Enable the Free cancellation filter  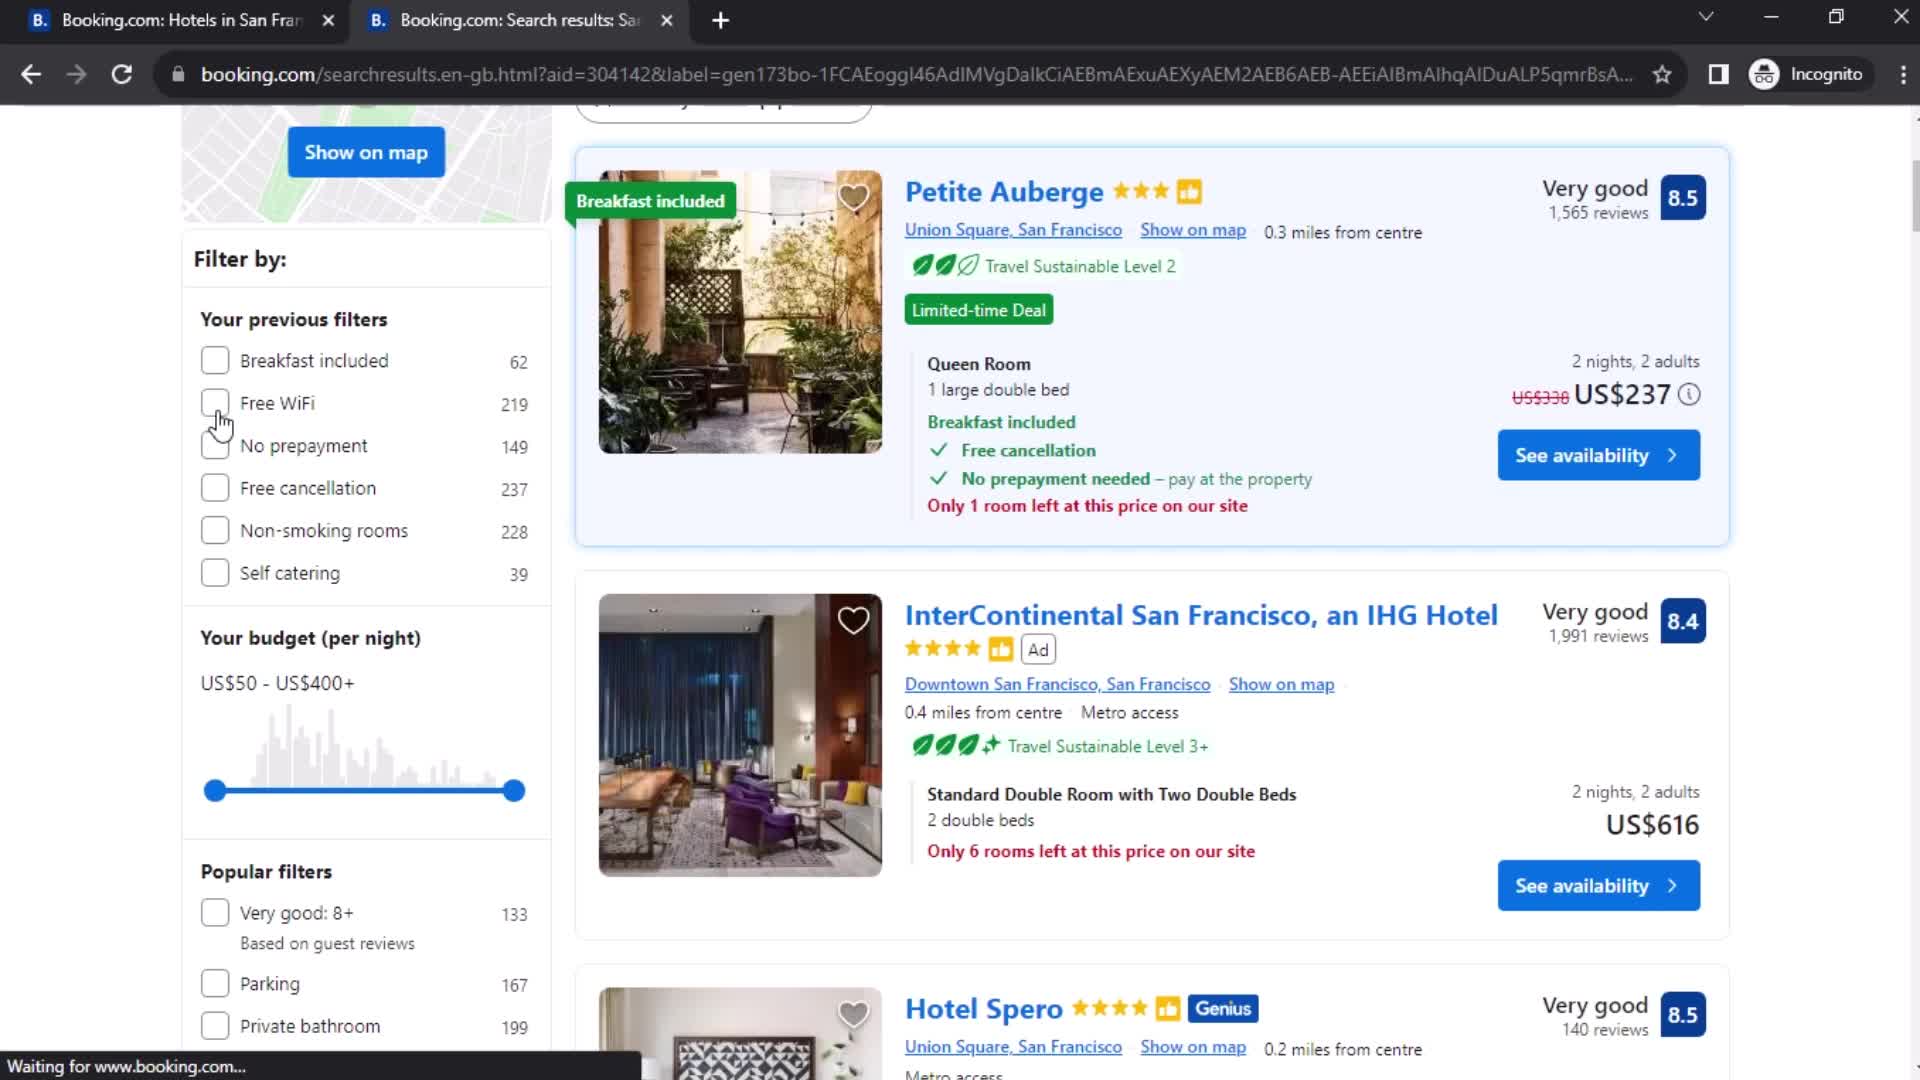point(215,488)
